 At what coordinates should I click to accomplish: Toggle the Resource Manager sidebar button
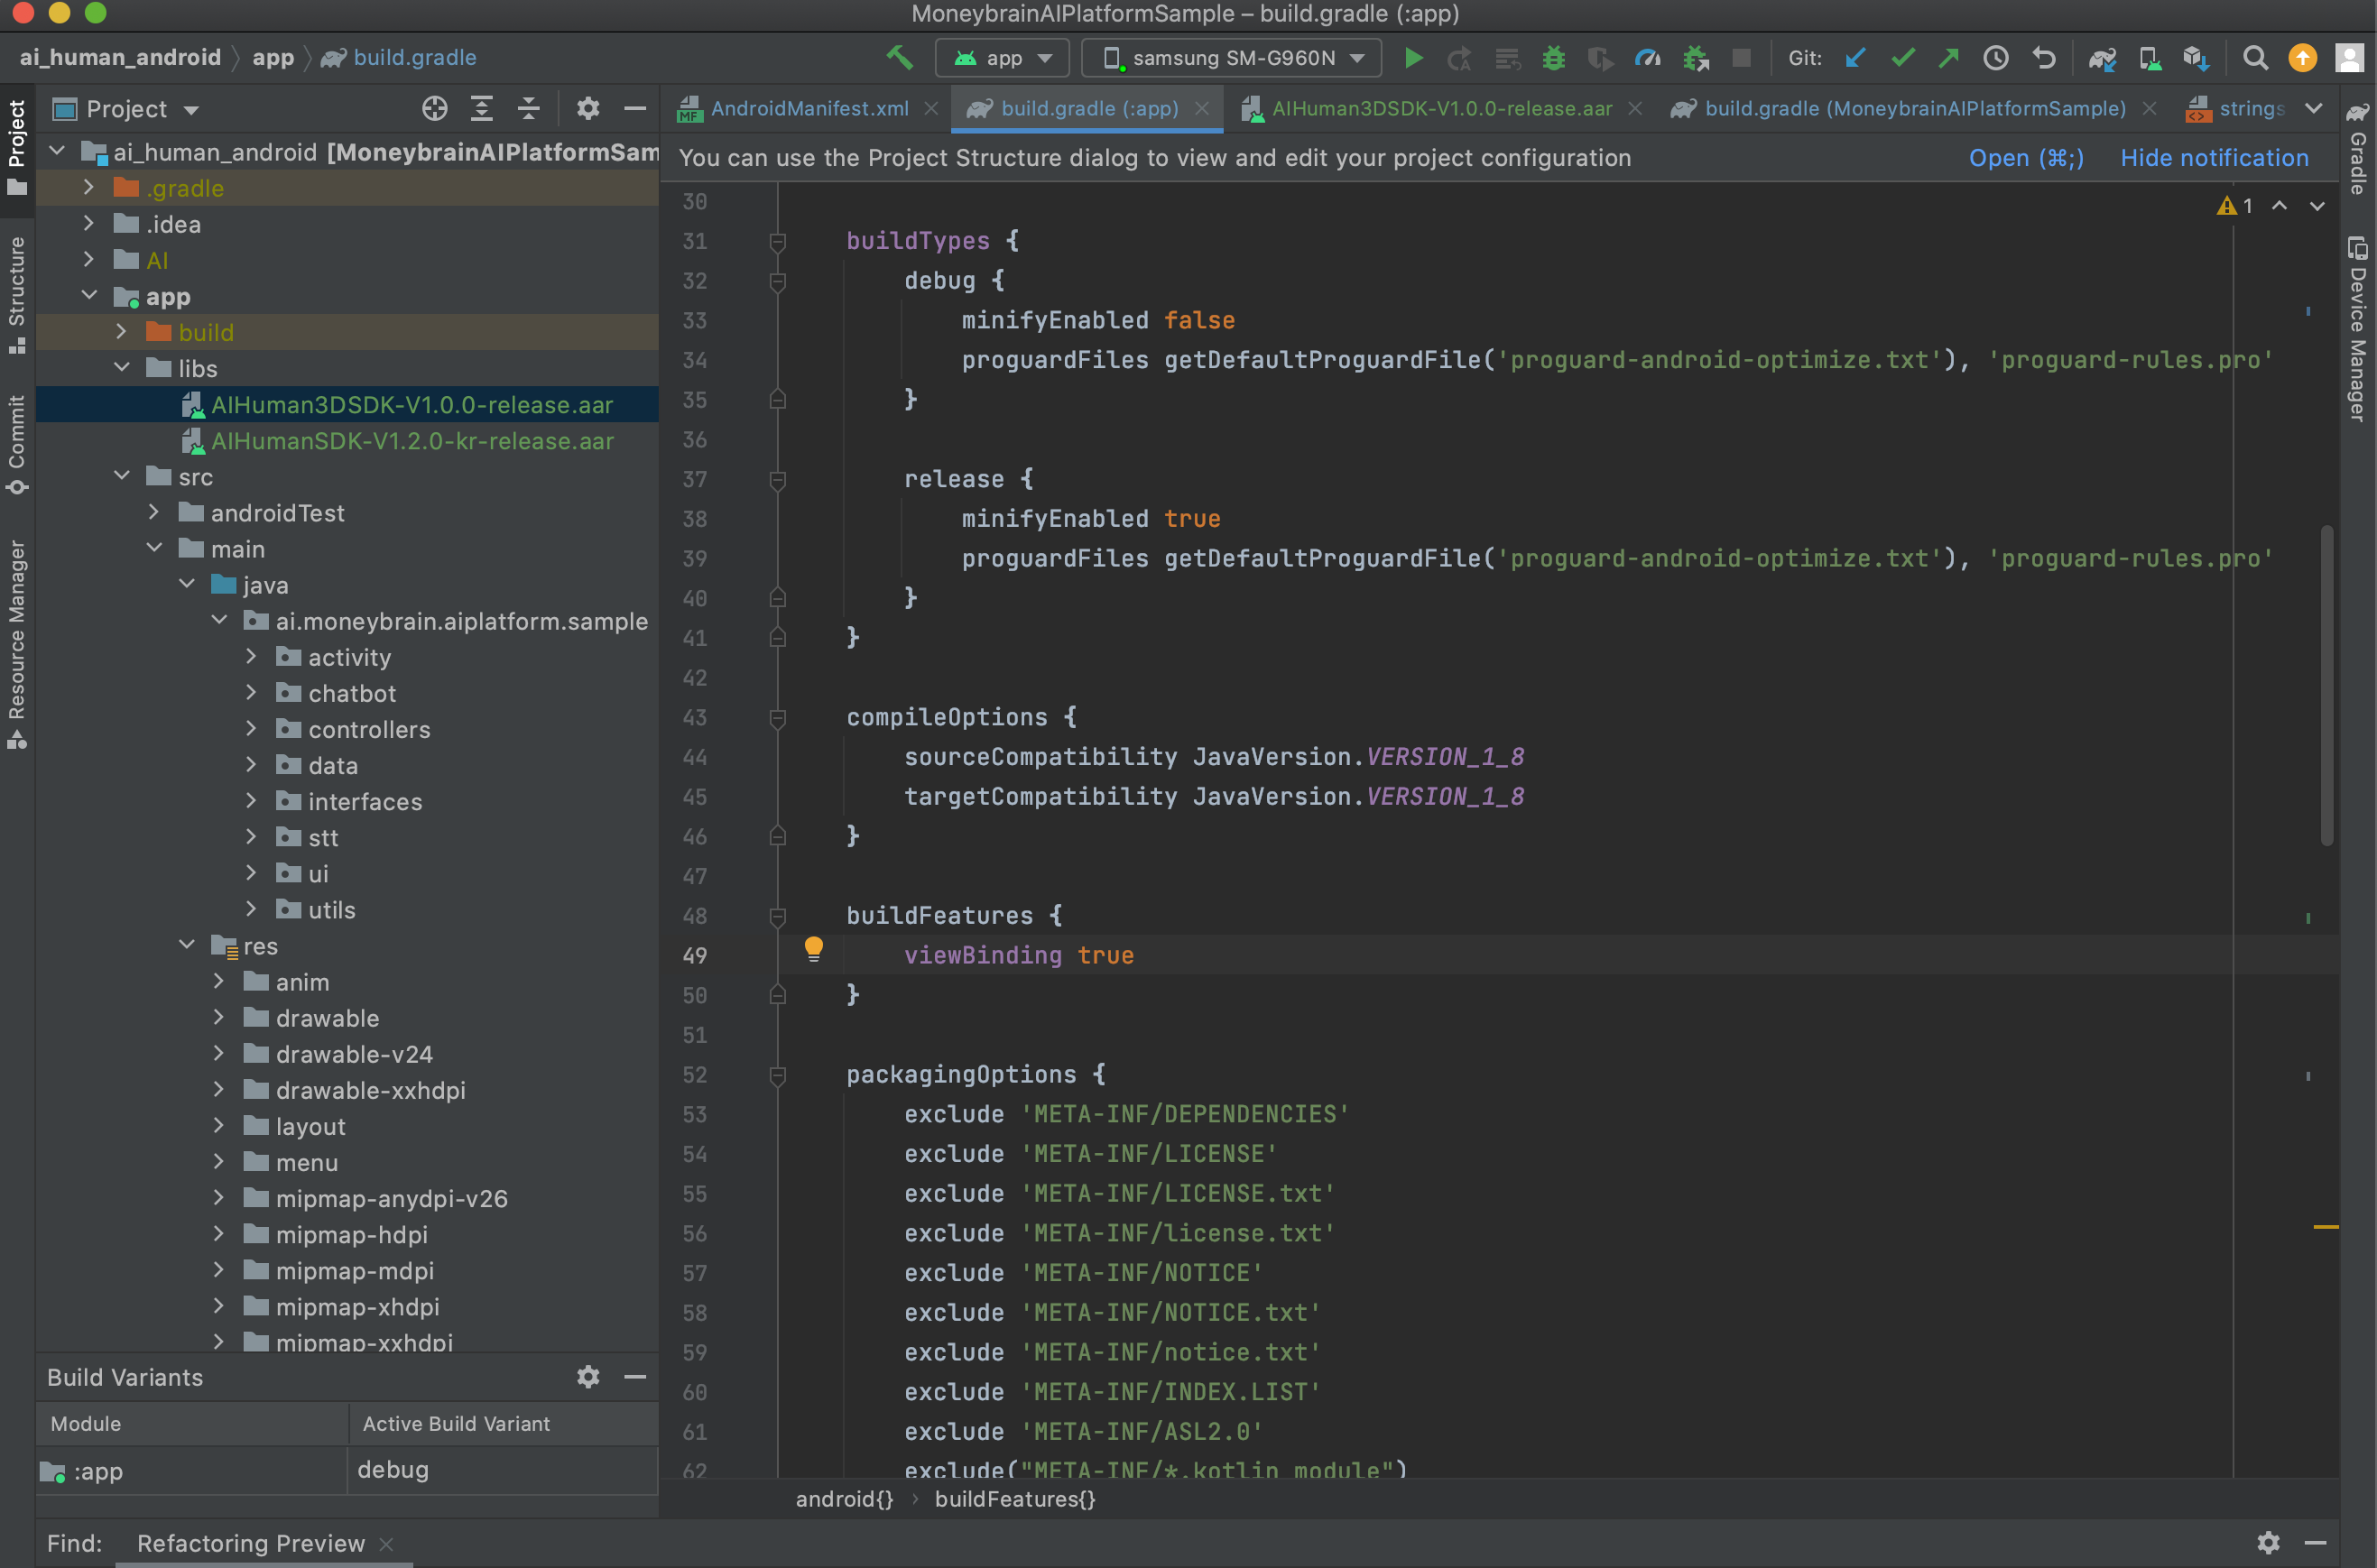[17, 643]
